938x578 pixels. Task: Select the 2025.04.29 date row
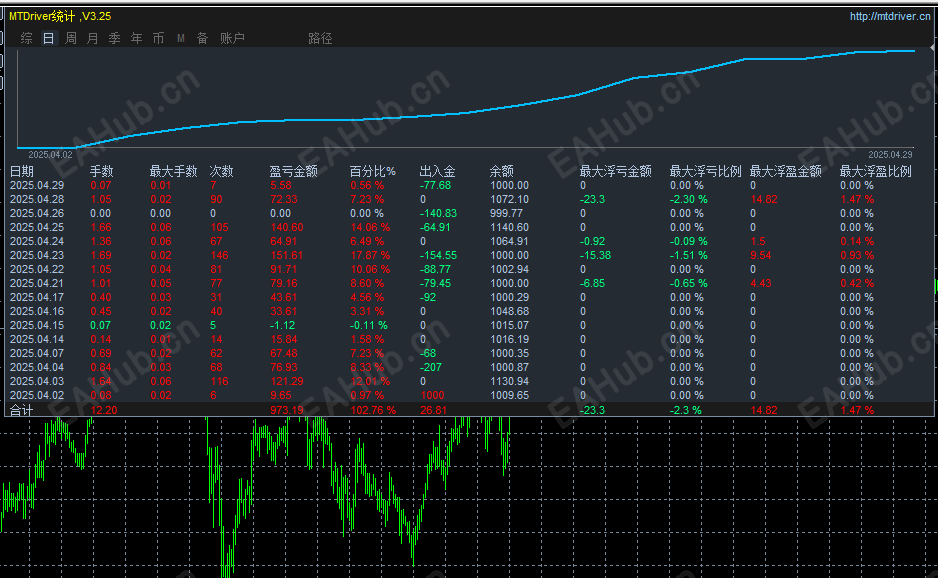(x=36, y=185)
